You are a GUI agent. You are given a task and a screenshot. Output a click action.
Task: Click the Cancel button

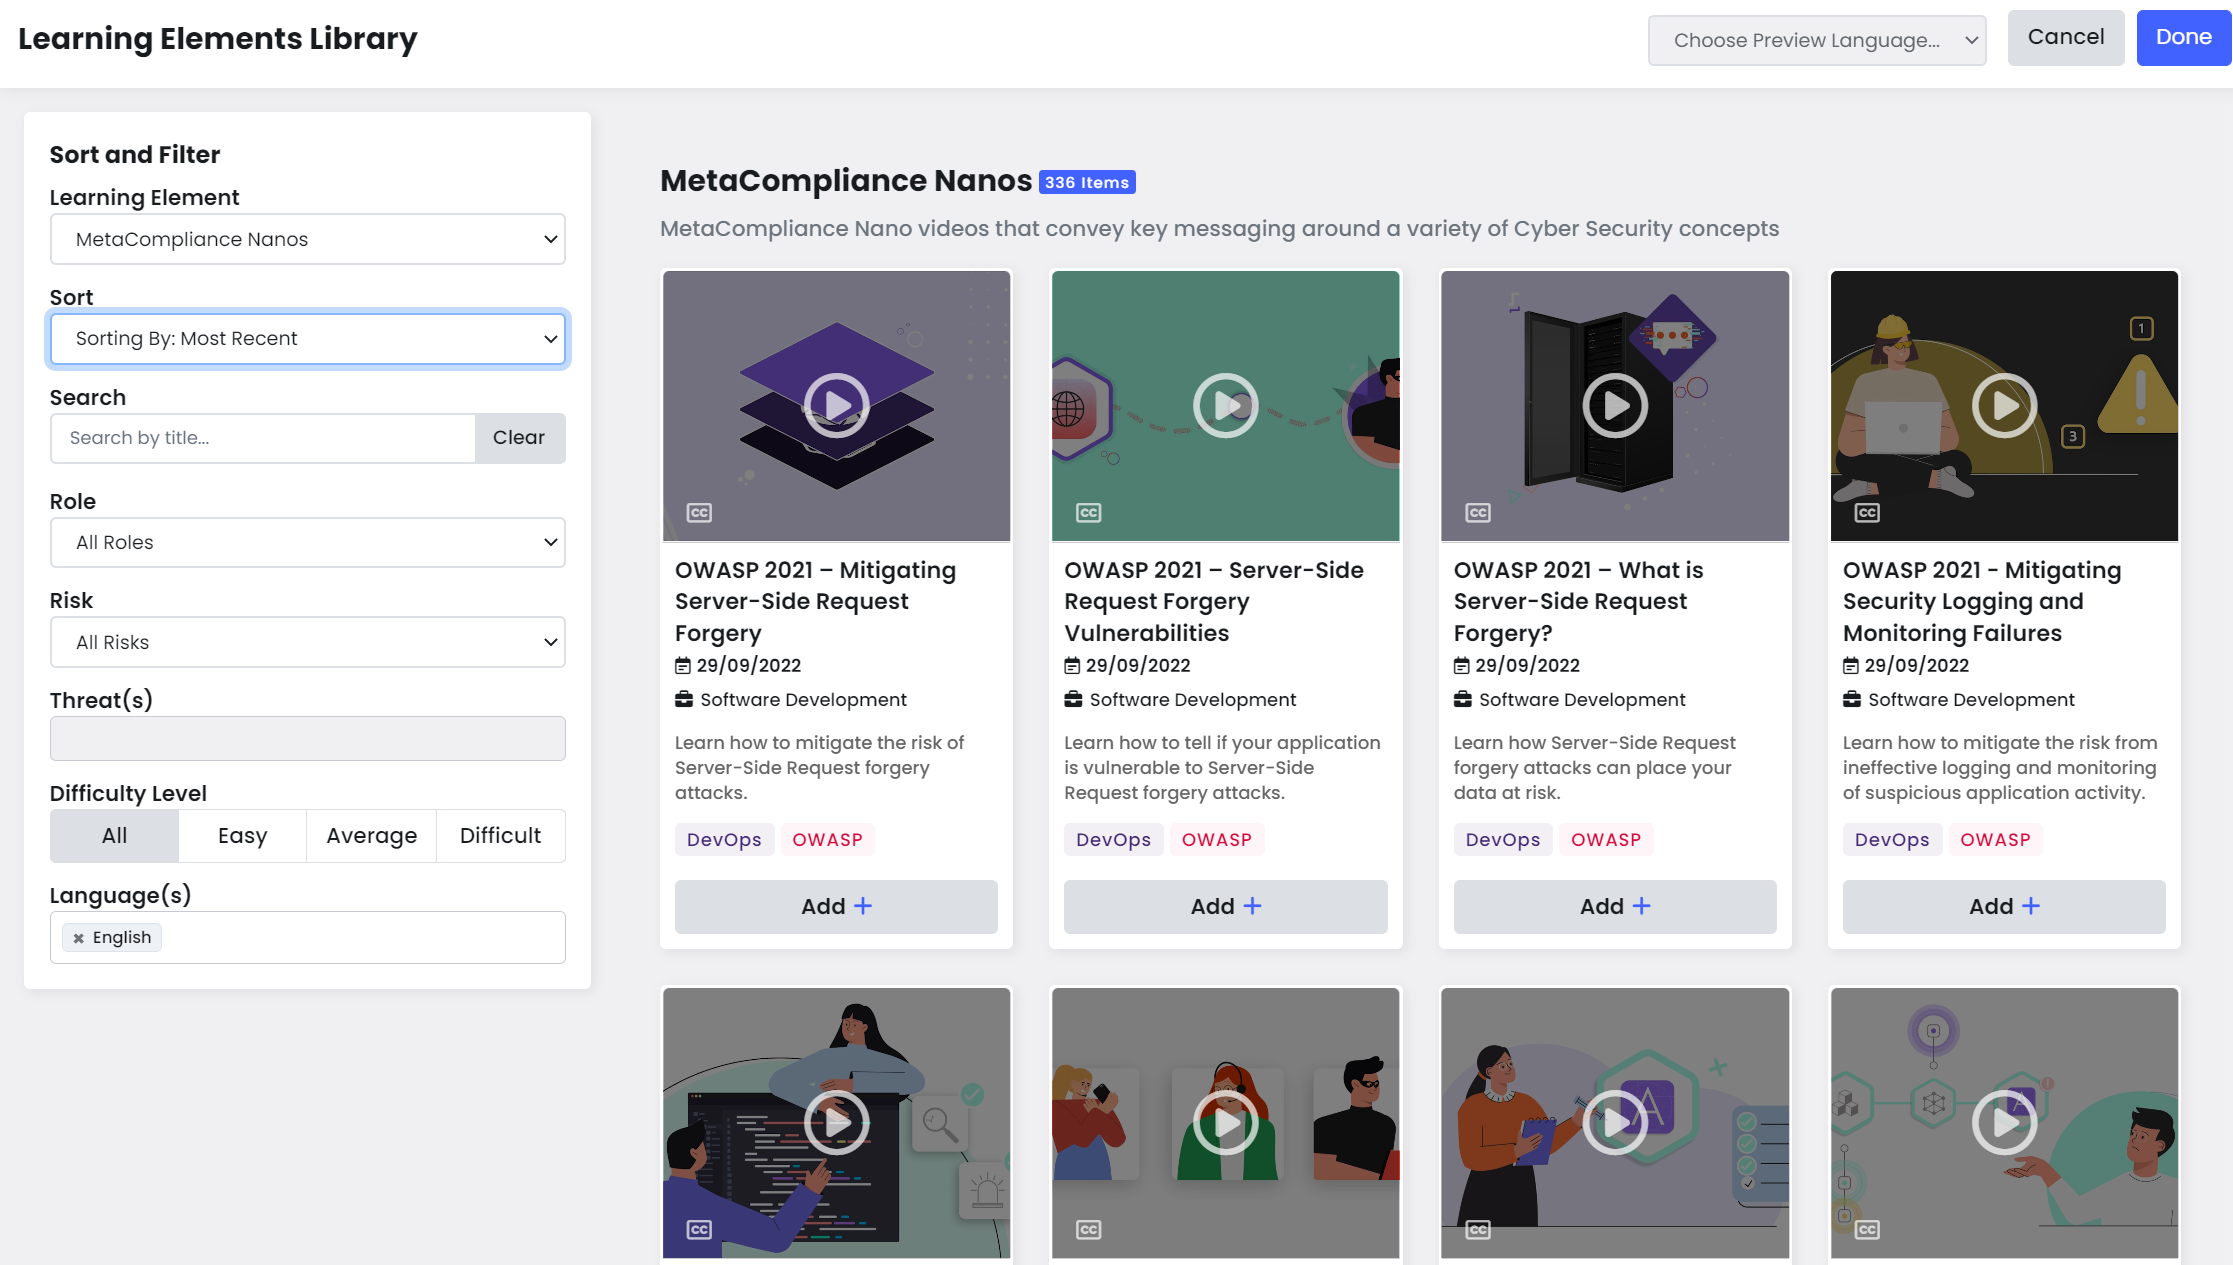(x=2066, y=38)
